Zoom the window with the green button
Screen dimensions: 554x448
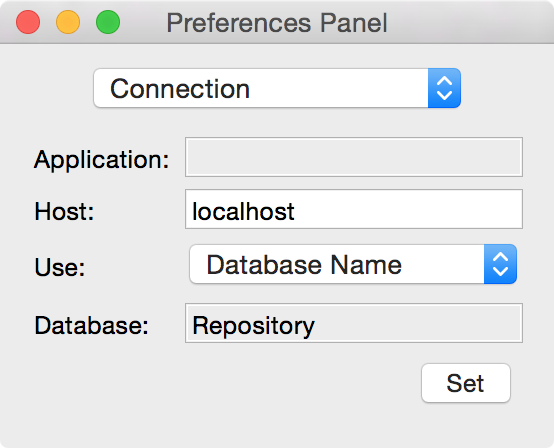tap(108, 22)
